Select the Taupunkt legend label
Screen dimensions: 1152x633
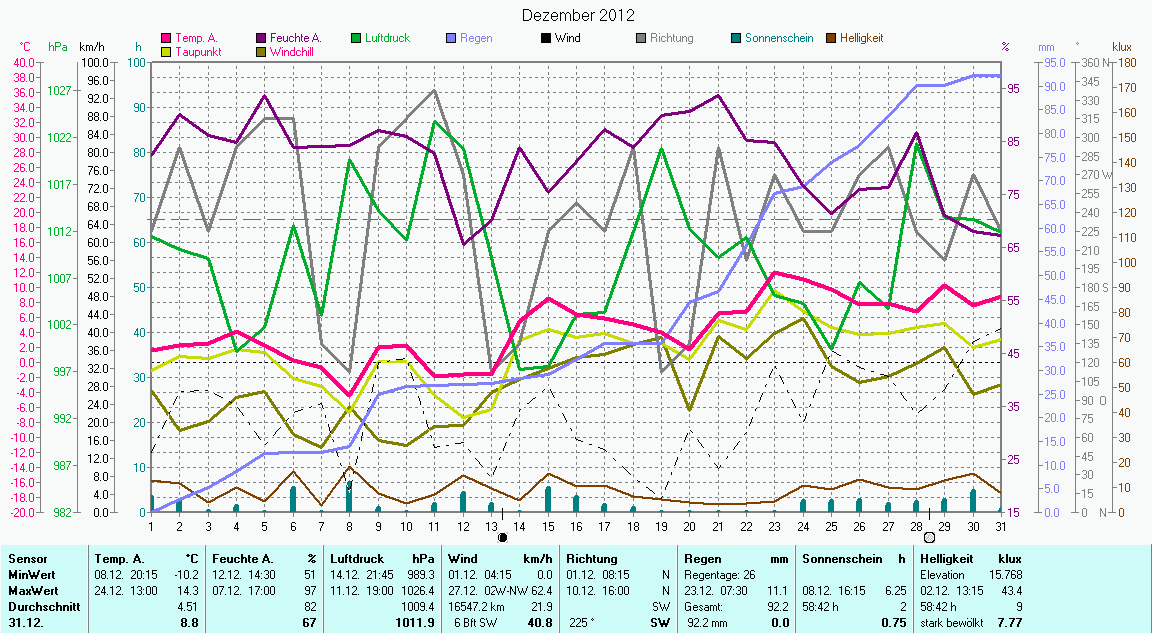pyautogui.click(x=196, y=51)
